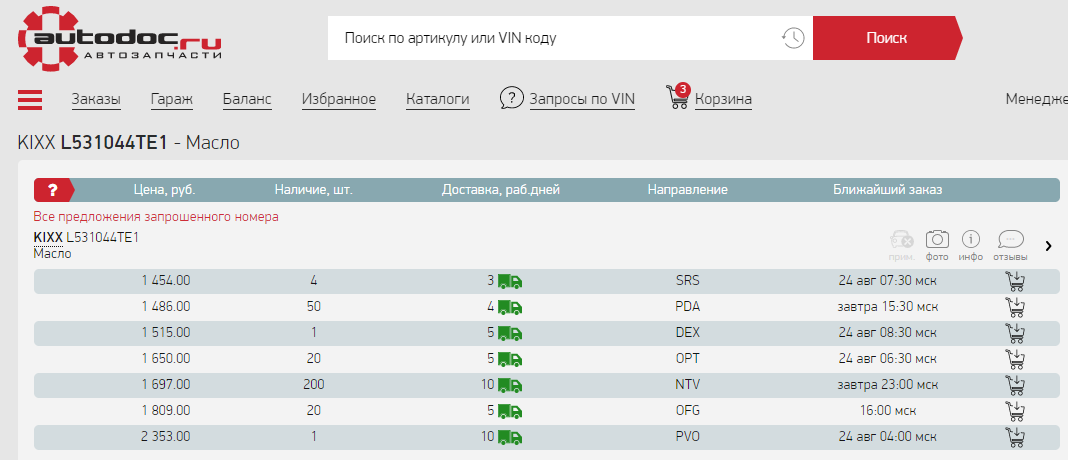Screen dimensions: 1068x460
Task: Click delivery truck icon in PDA row
Action: (x=509, y=307)
